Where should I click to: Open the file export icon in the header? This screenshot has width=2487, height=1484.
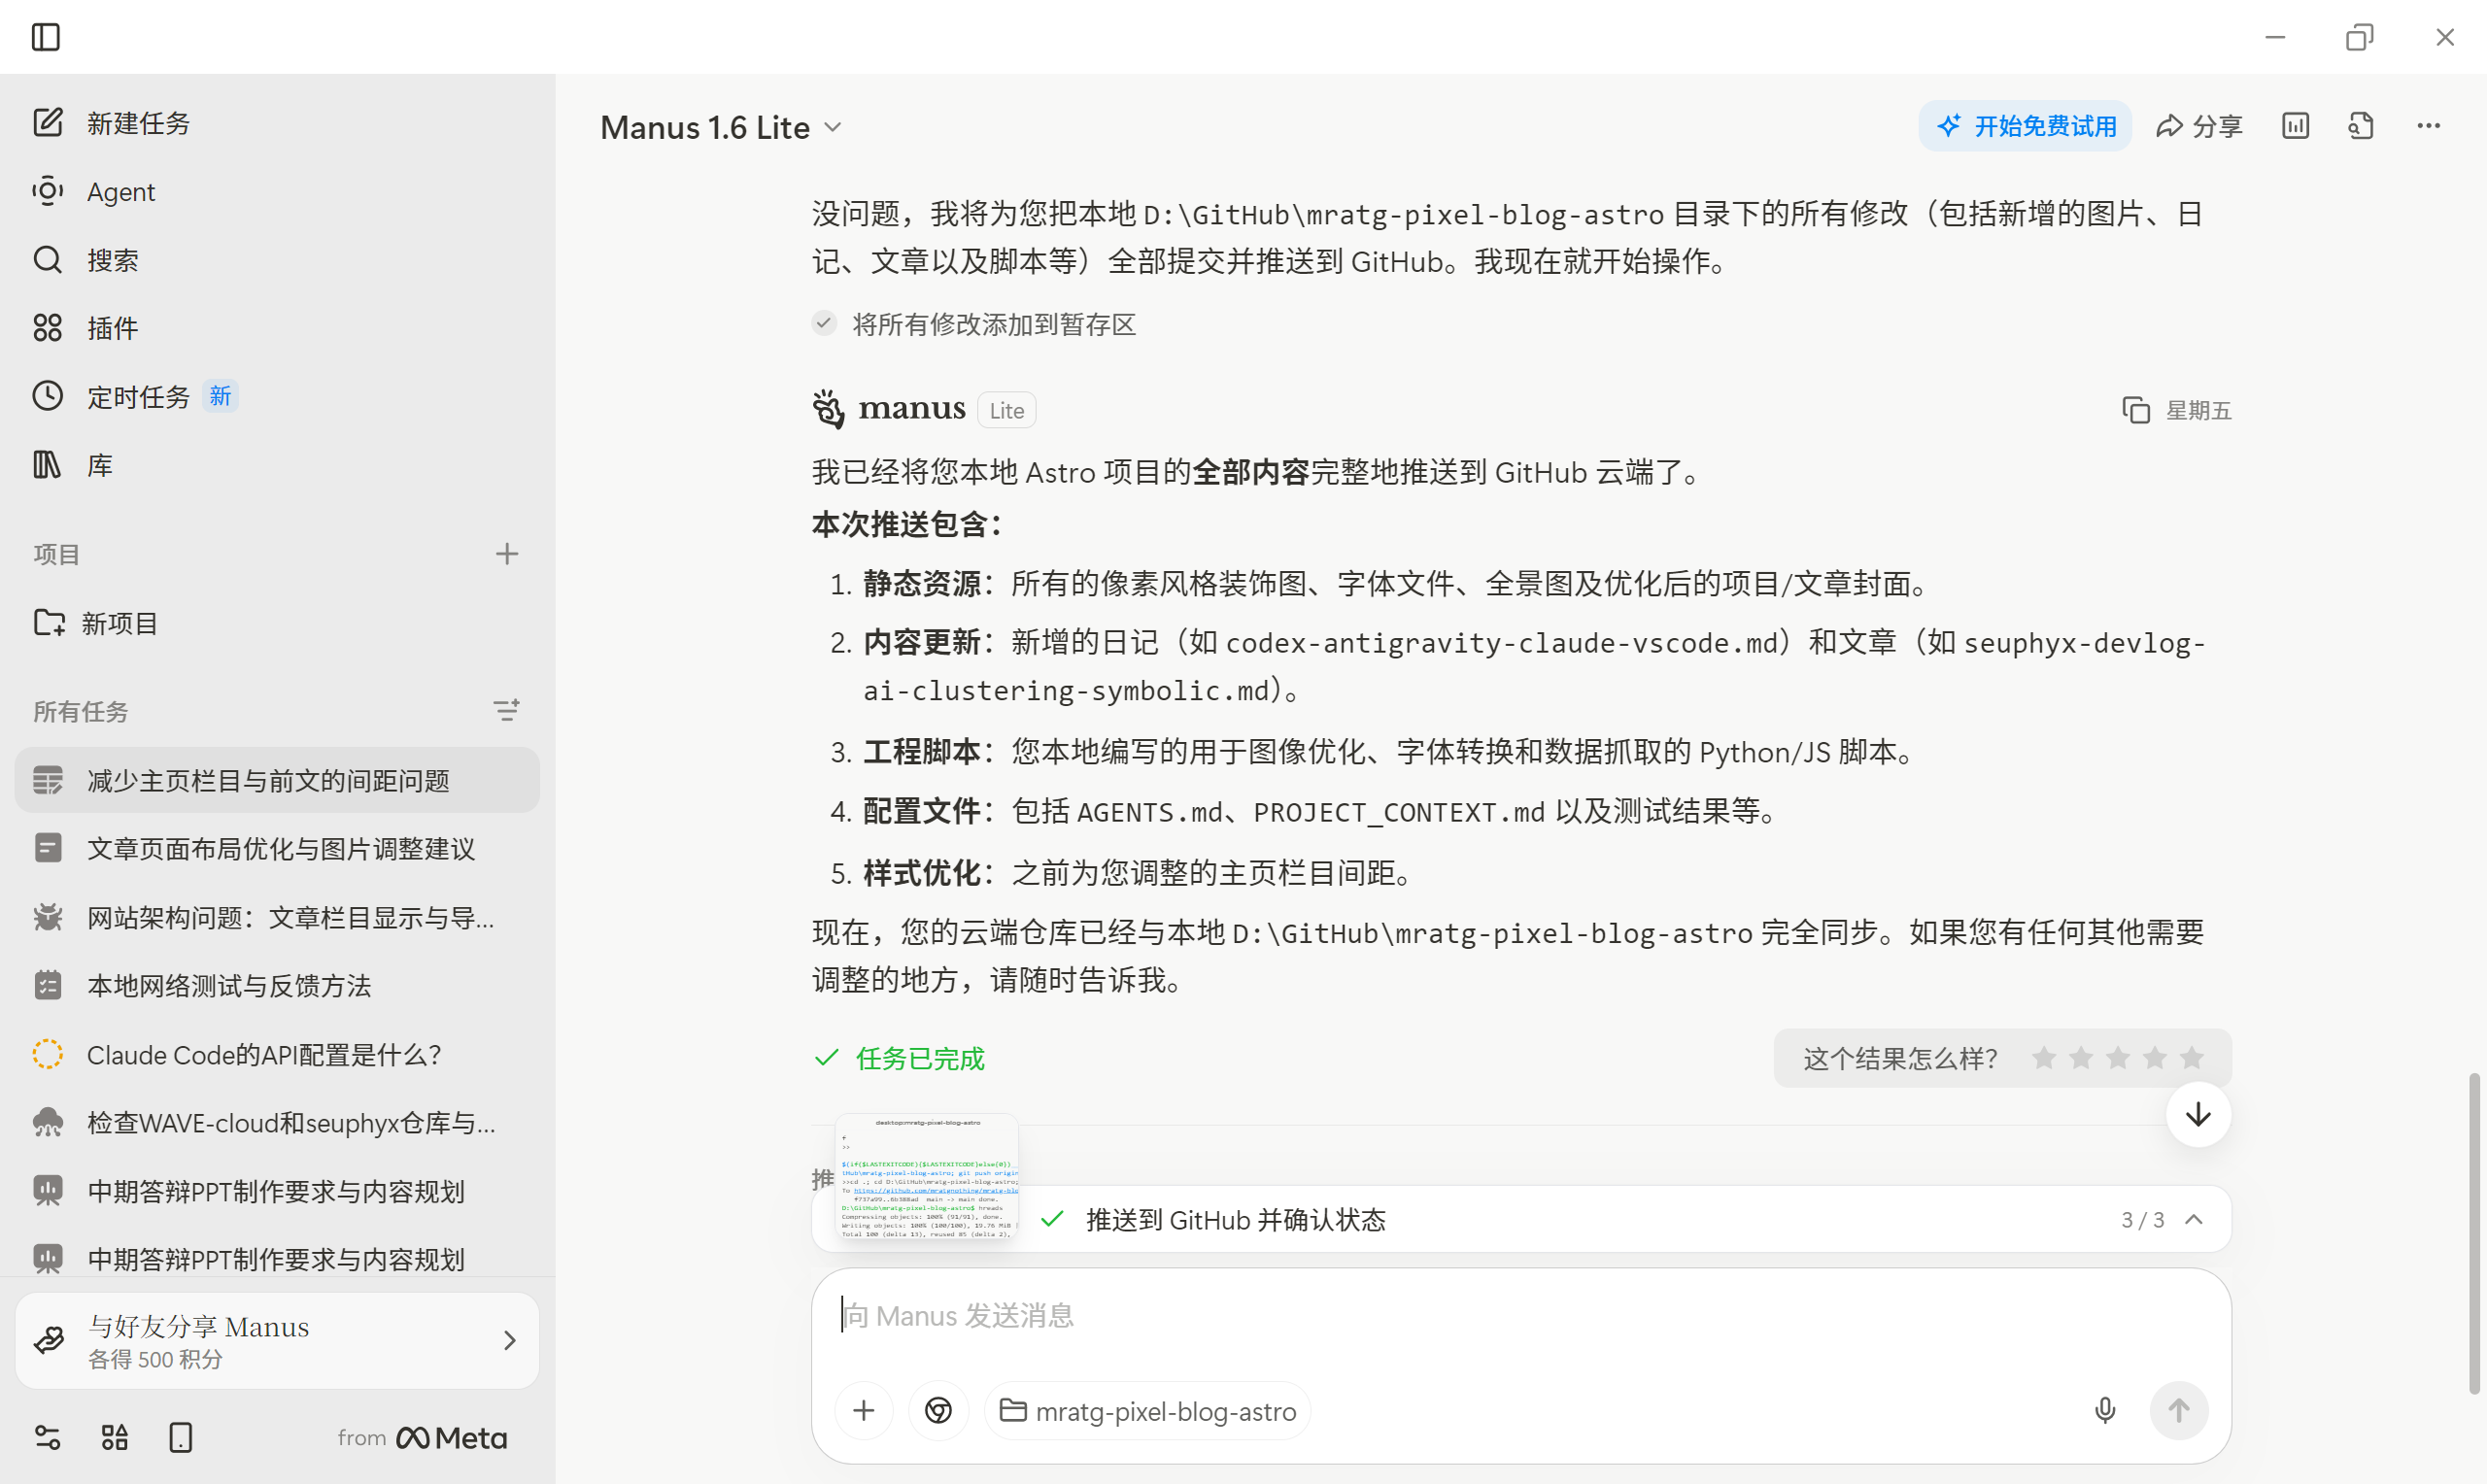pos(2361,126)
